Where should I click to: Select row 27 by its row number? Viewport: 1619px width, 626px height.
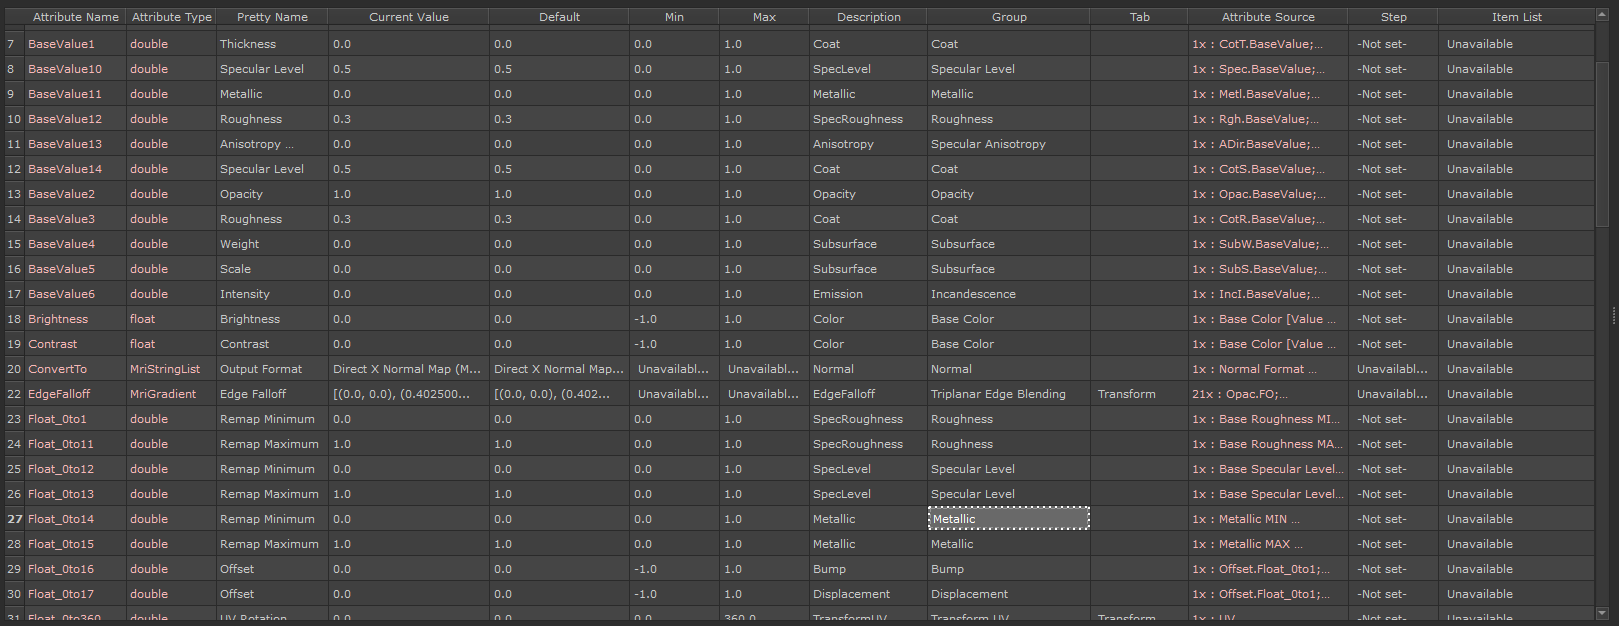pos(14,519)
